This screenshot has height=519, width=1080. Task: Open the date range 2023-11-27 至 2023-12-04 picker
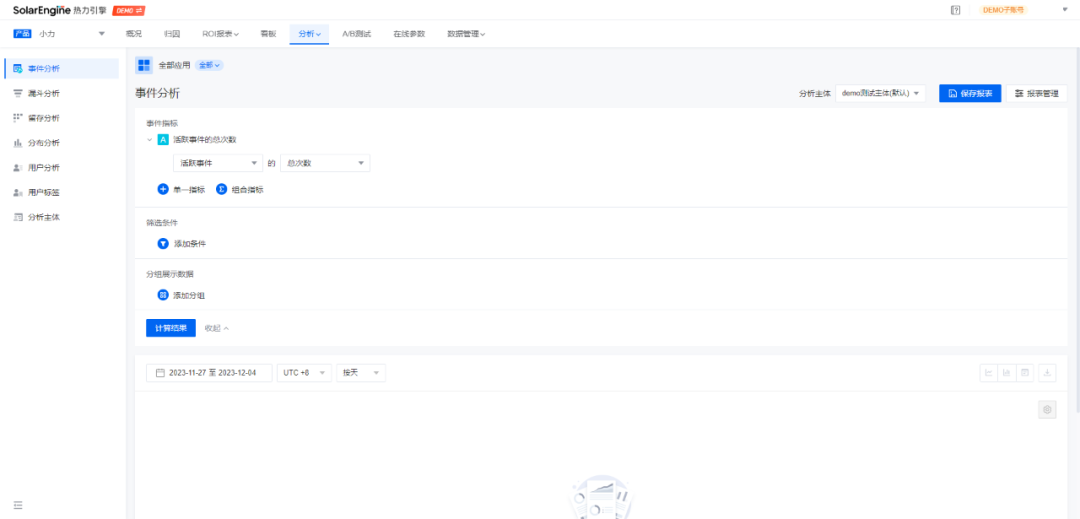pos(209,372)
